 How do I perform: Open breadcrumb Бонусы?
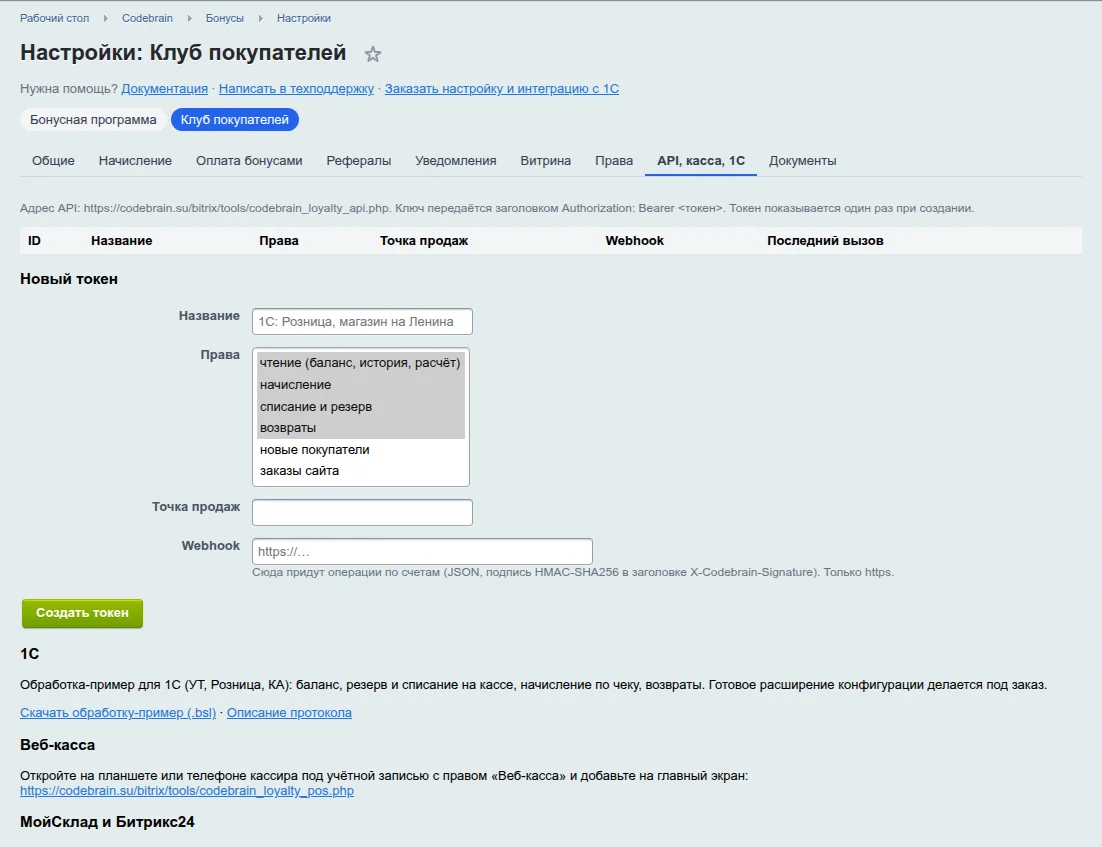click(x=224, y=18)
